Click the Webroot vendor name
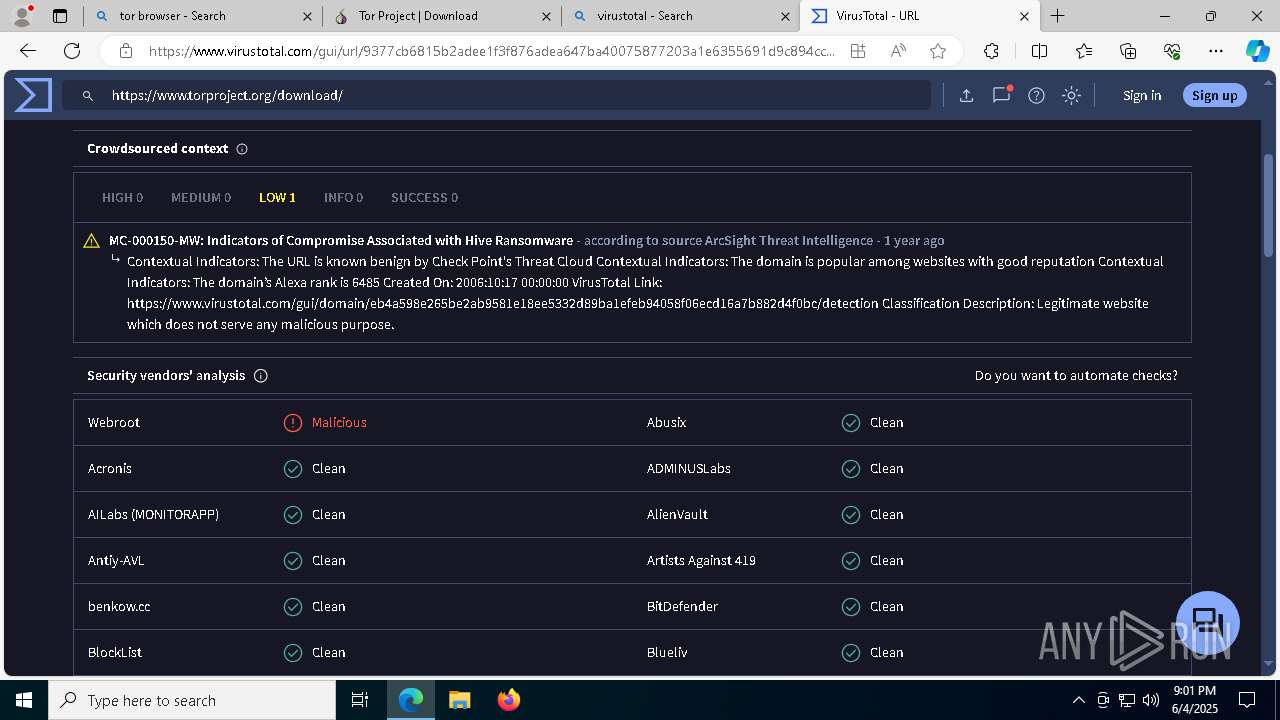The width and height of the screenshot is (1280, 720). click(114, 423)
